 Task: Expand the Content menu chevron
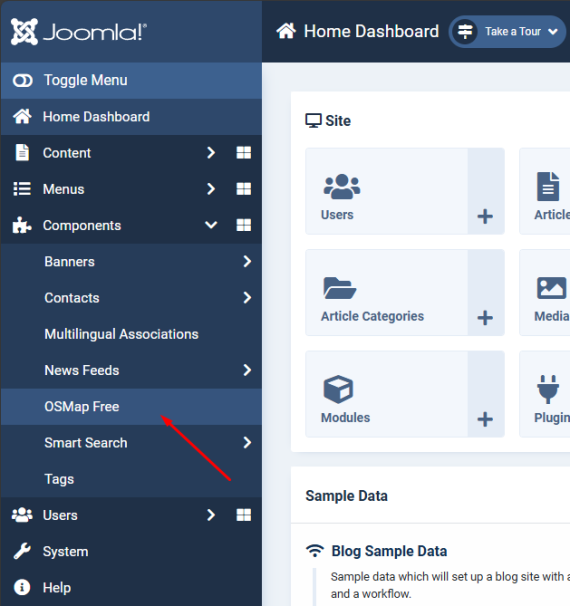(211, 153)
